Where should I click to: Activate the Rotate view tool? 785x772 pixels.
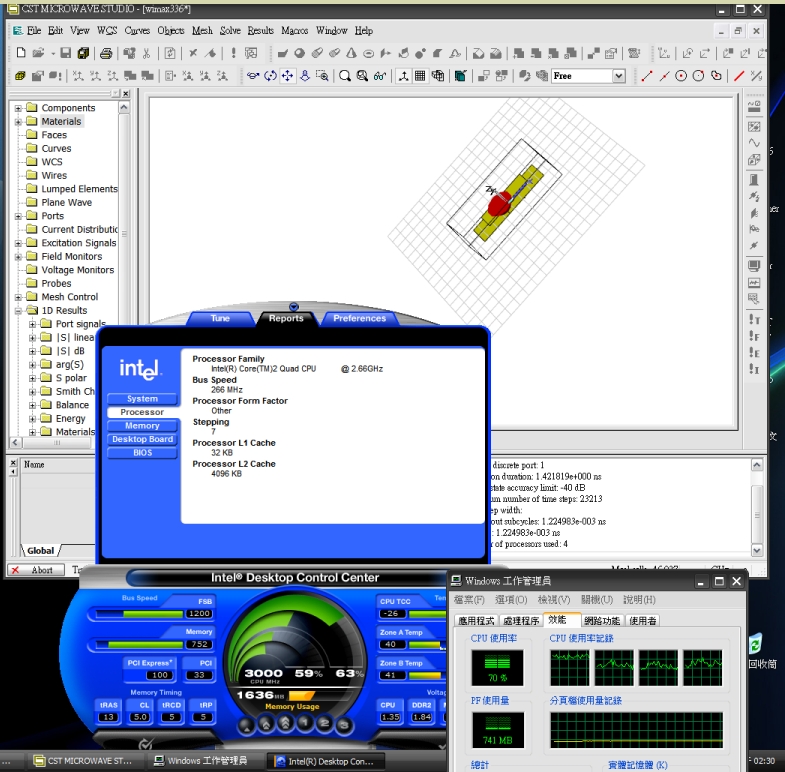pyautogui.click(x=270, y=76)
